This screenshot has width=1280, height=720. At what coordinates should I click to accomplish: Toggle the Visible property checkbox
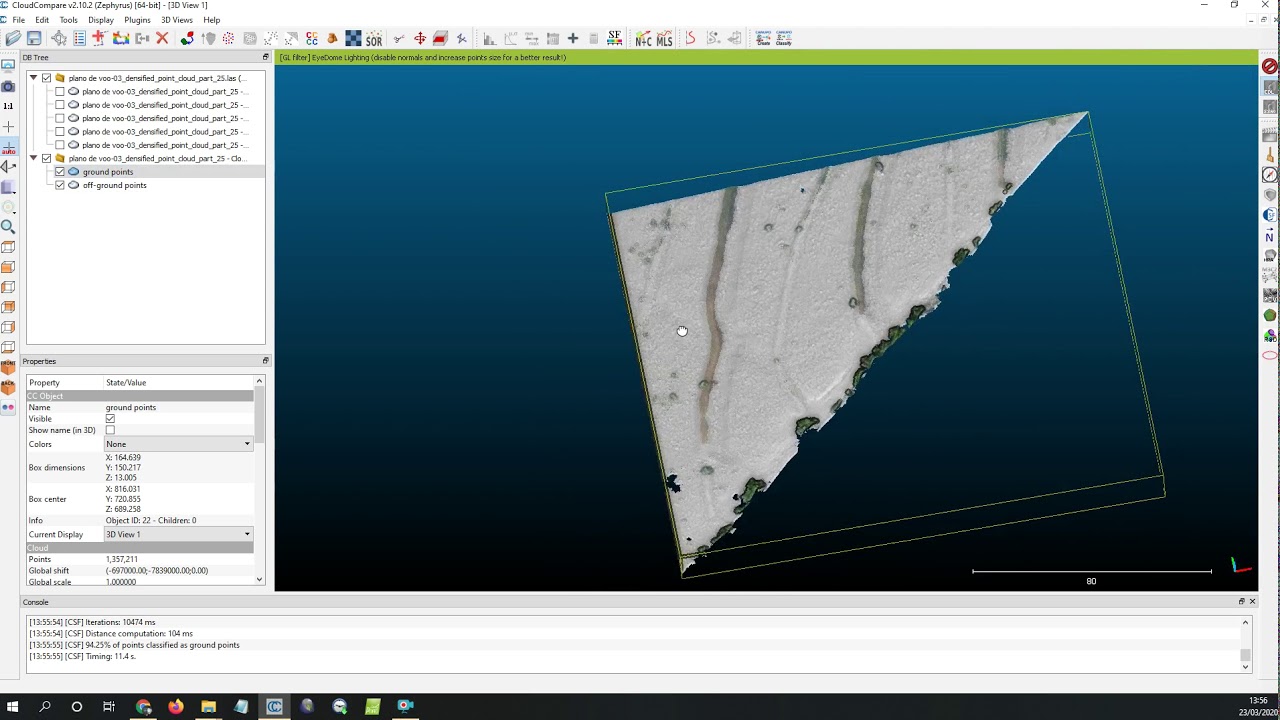tap(110, 419)
